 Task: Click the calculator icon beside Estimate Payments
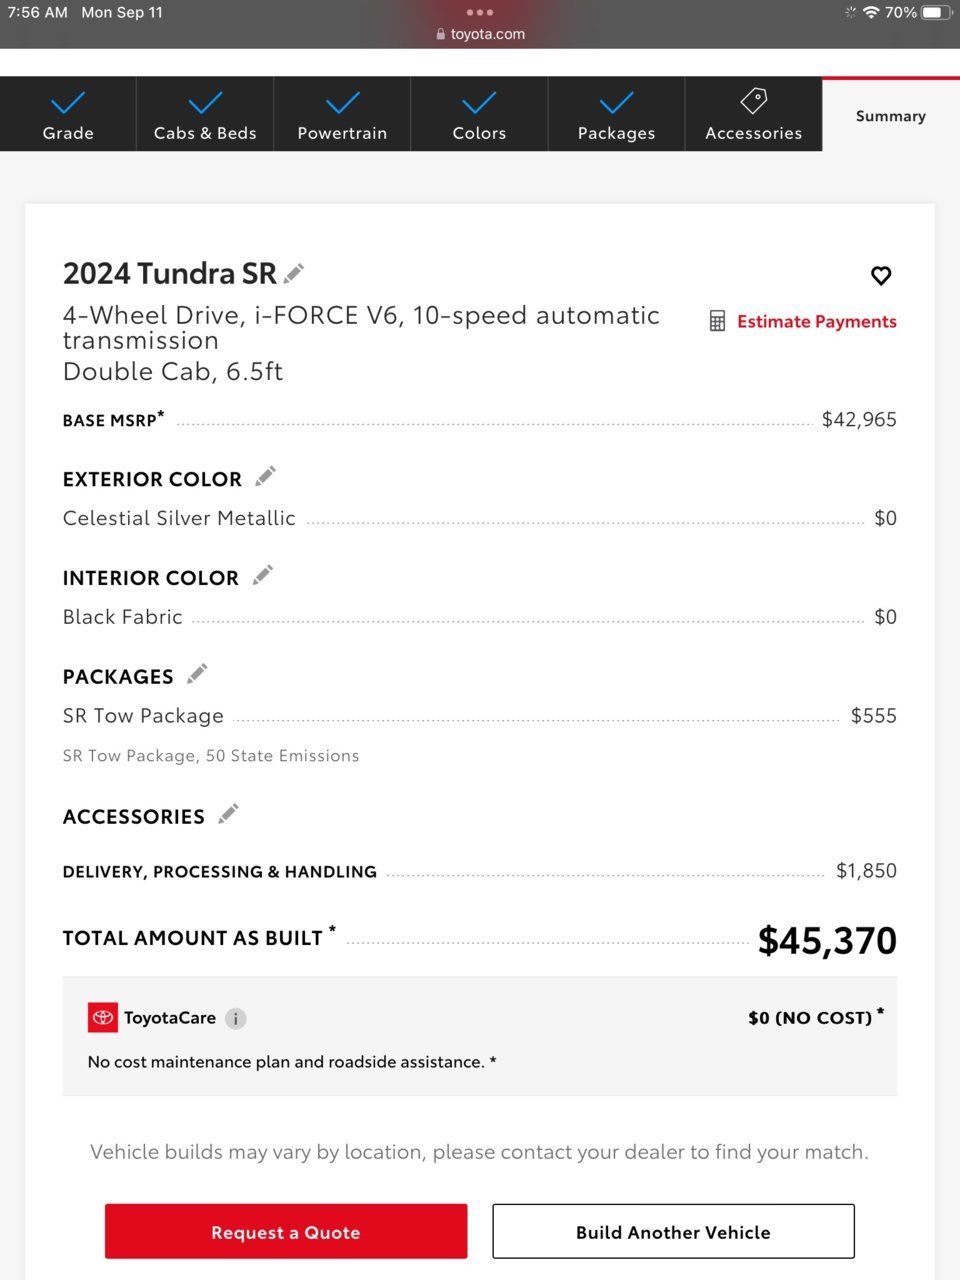717,321
